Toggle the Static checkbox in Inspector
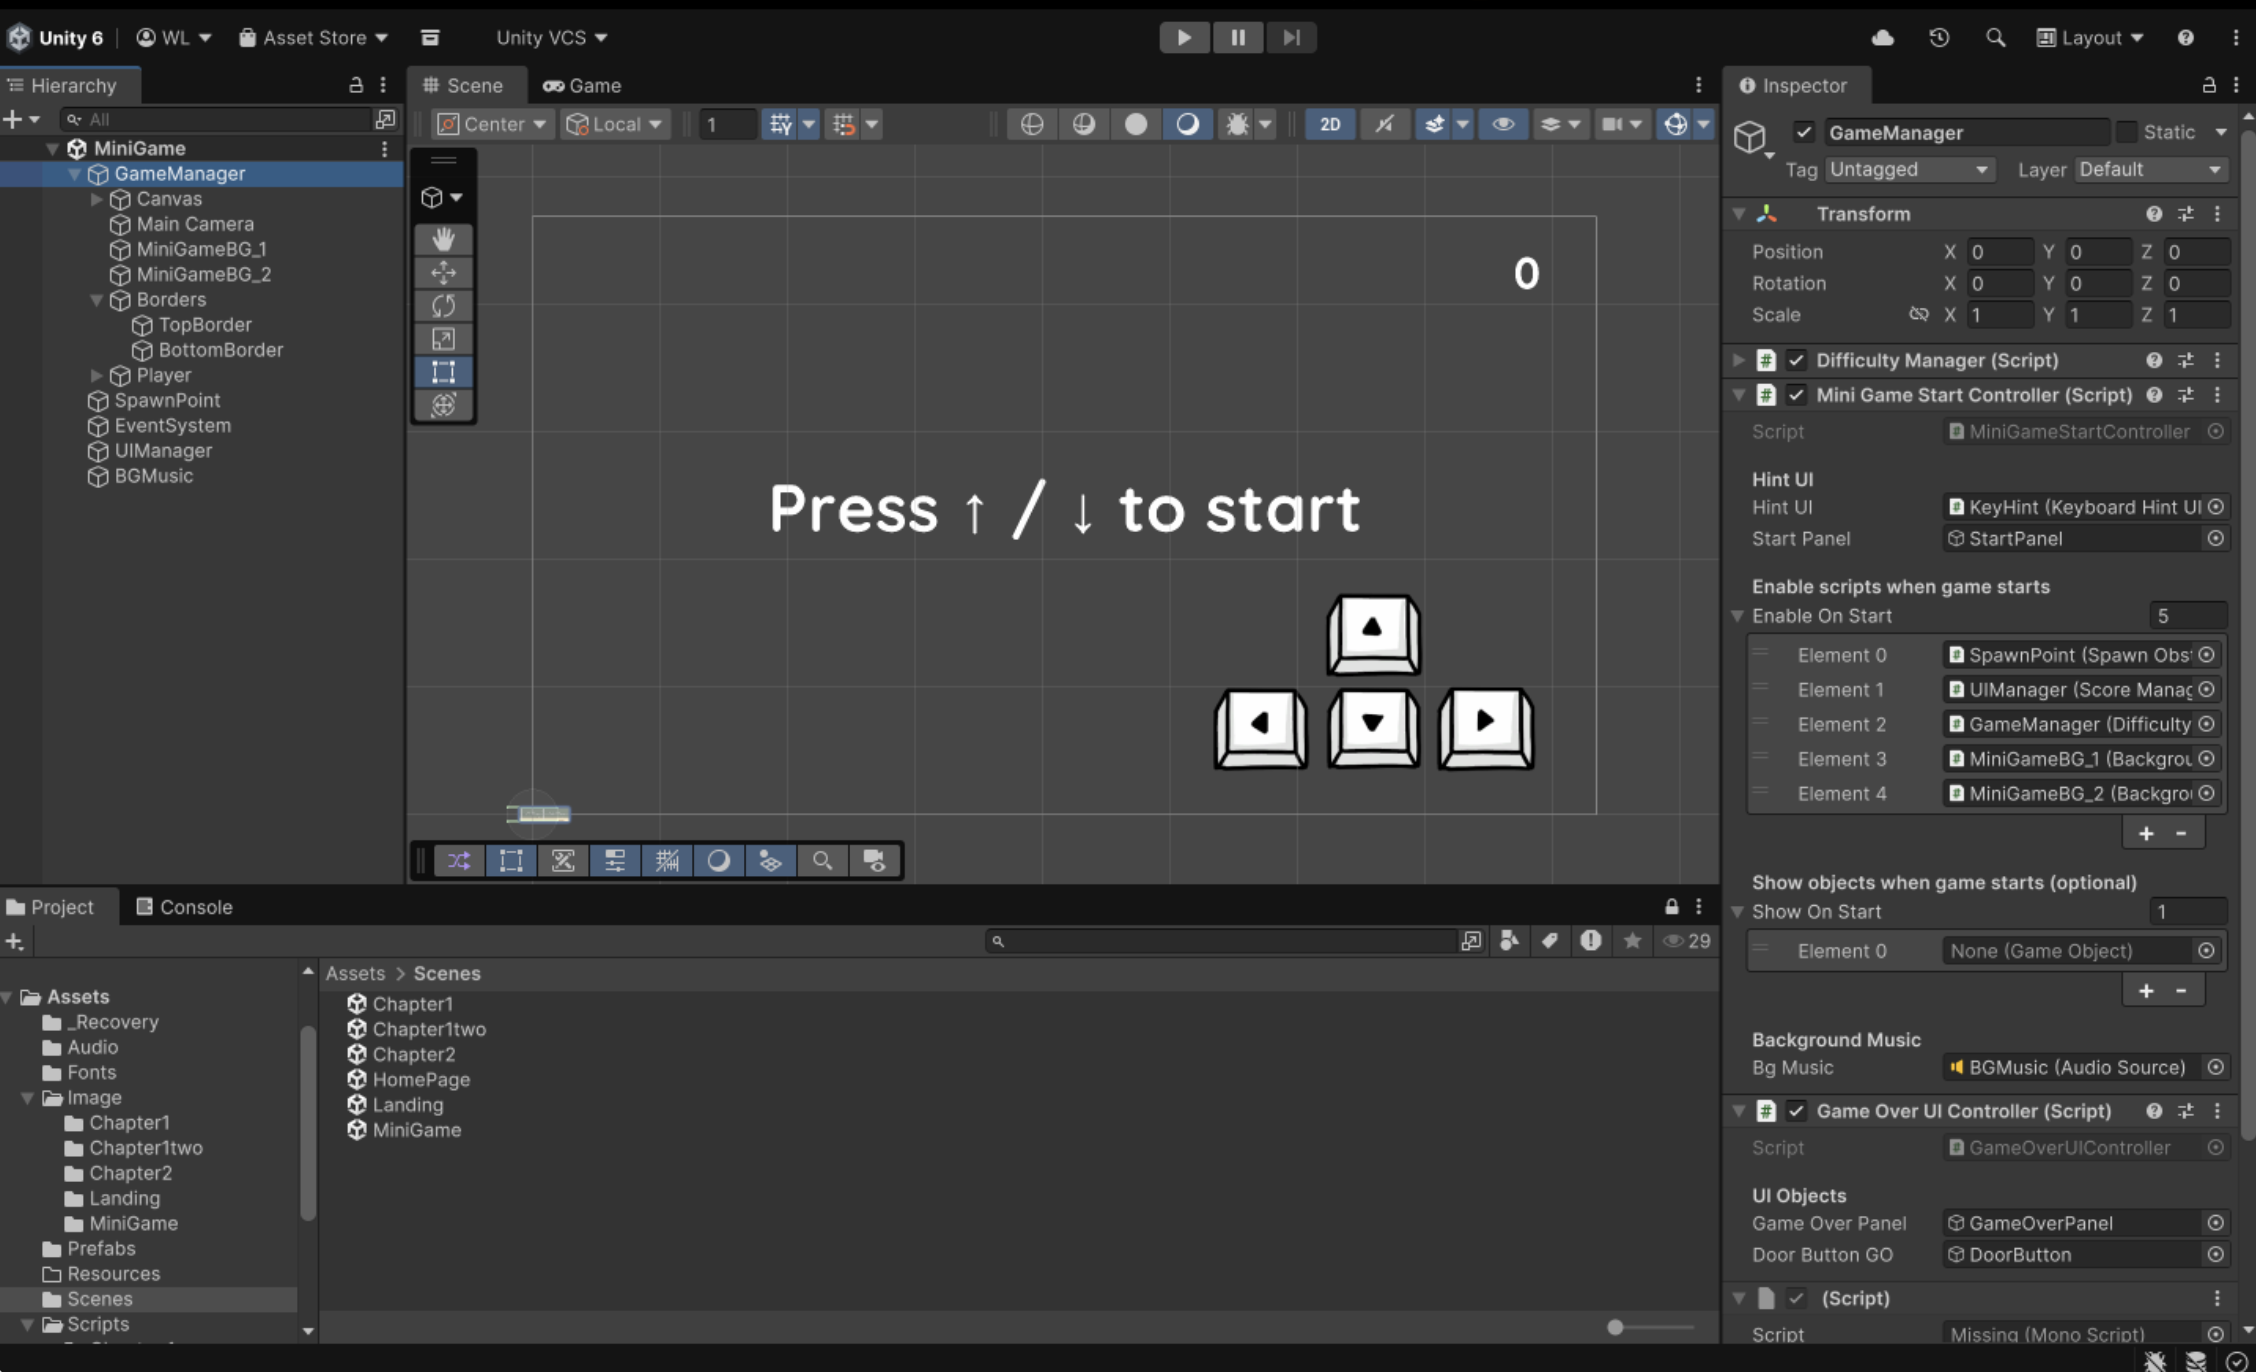The width and height of the screenshot is (2256, 1372). (x=2127, y=132)
